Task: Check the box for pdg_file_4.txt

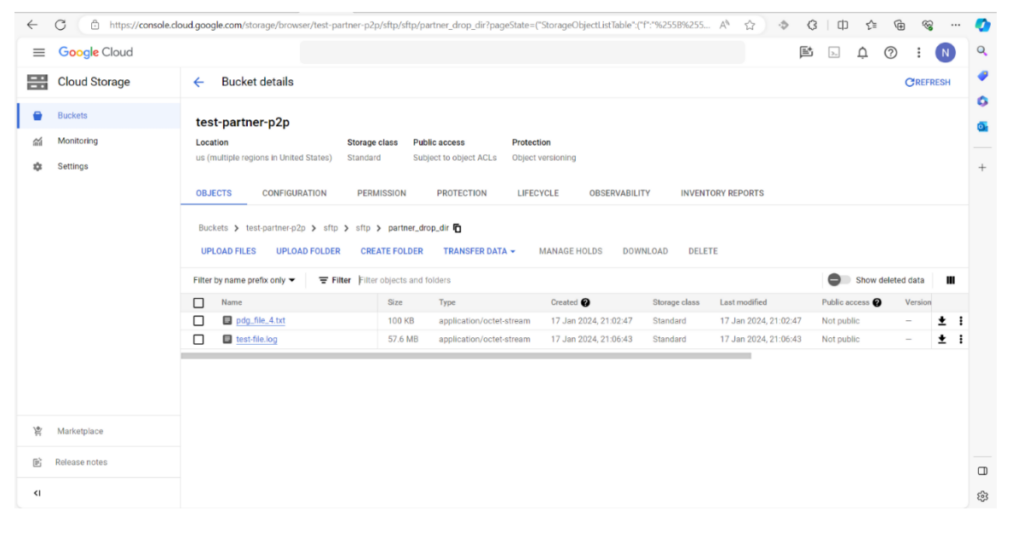Action: tap(198, 321)
